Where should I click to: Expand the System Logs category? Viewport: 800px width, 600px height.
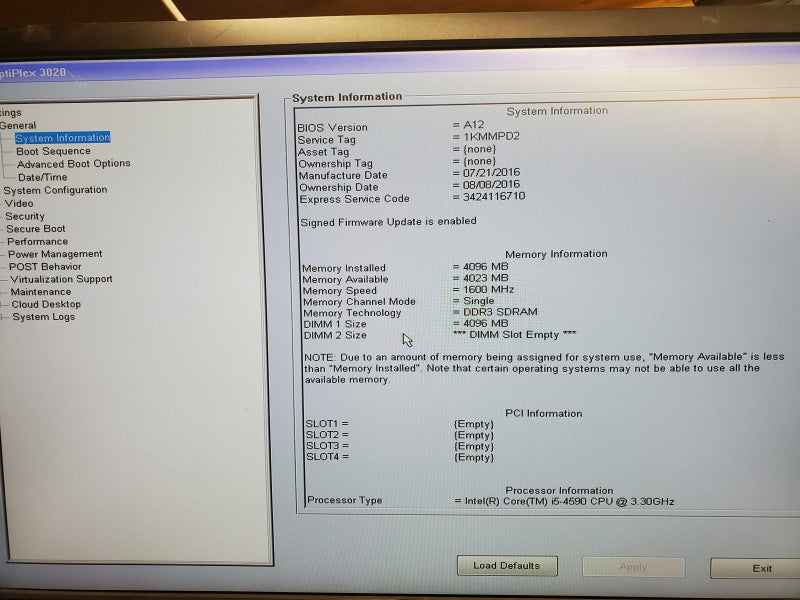tap(43, 317)
